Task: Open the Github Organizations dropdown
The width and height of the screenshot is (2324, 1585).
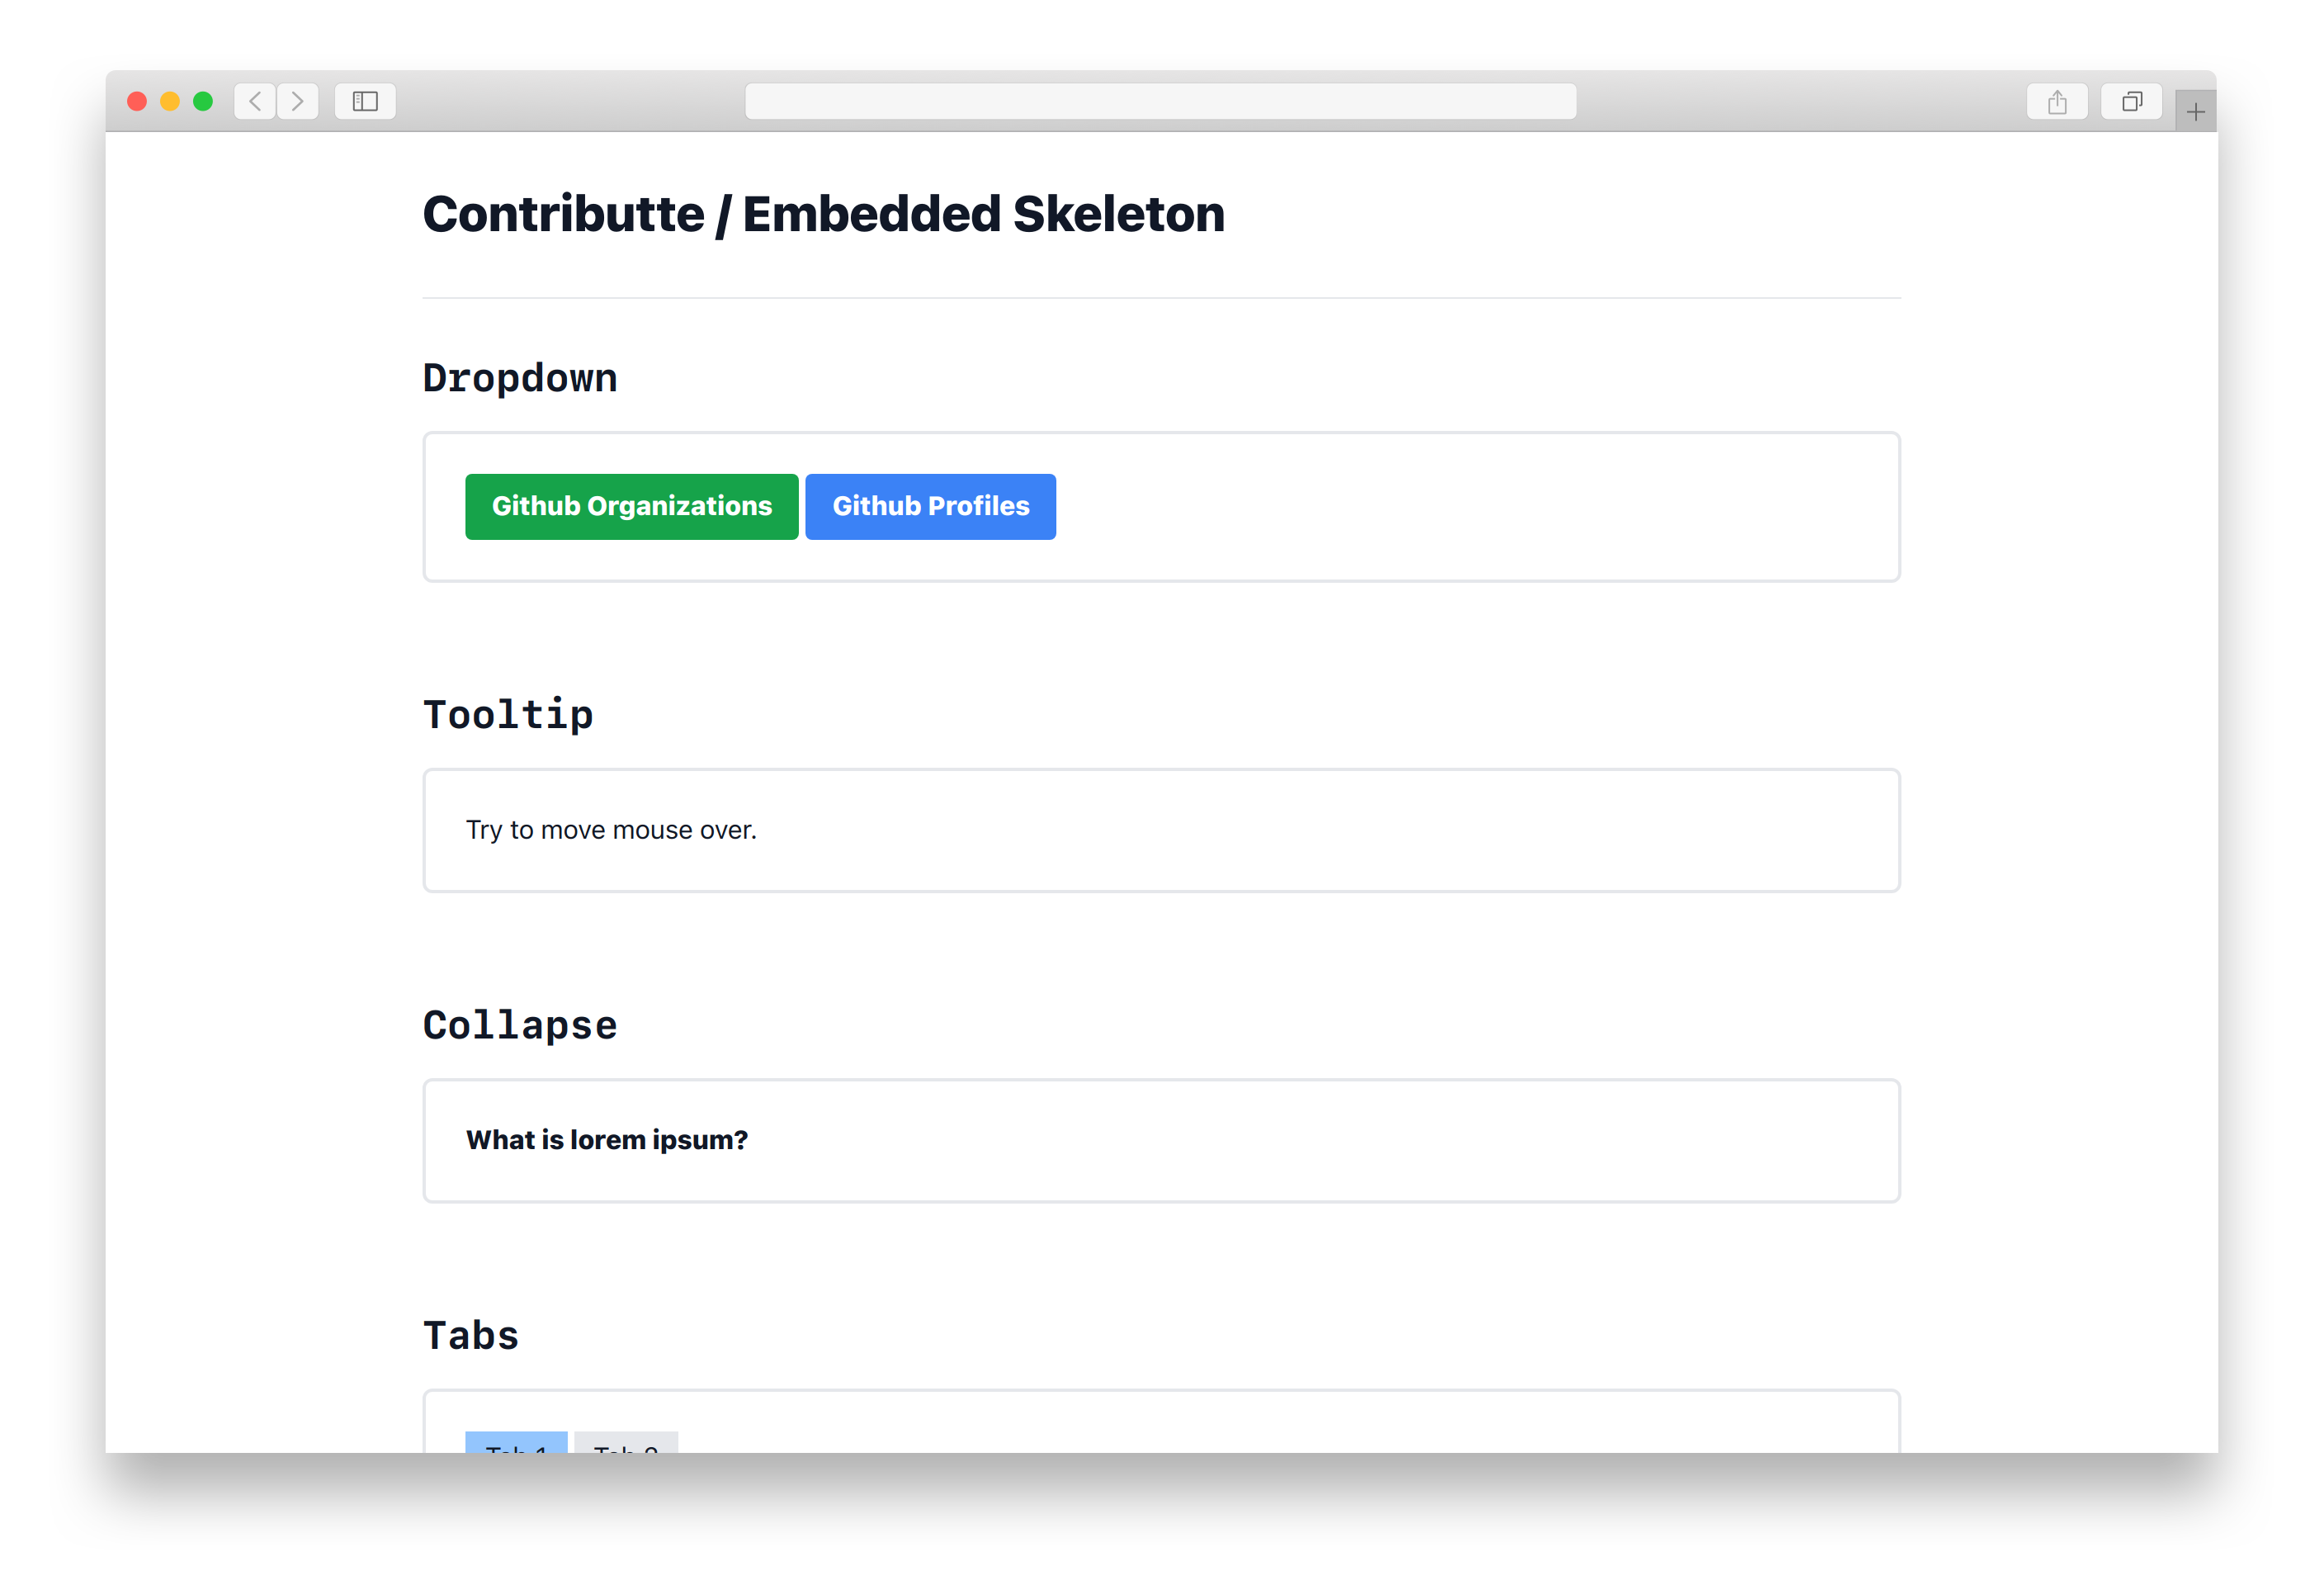Action: (x=631, y=506)
